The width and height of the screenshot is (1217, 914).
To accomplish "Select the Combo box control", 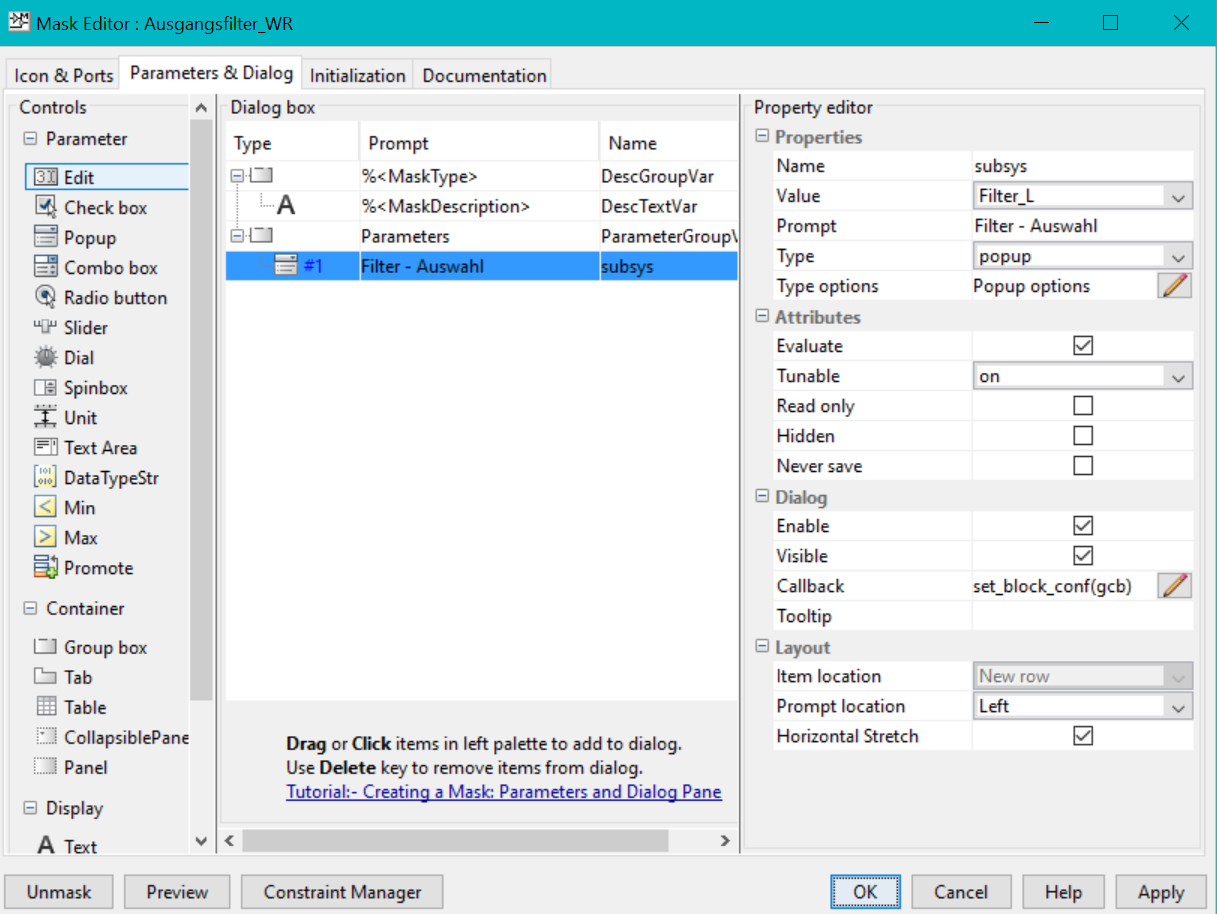I will (x=110, y=268).
